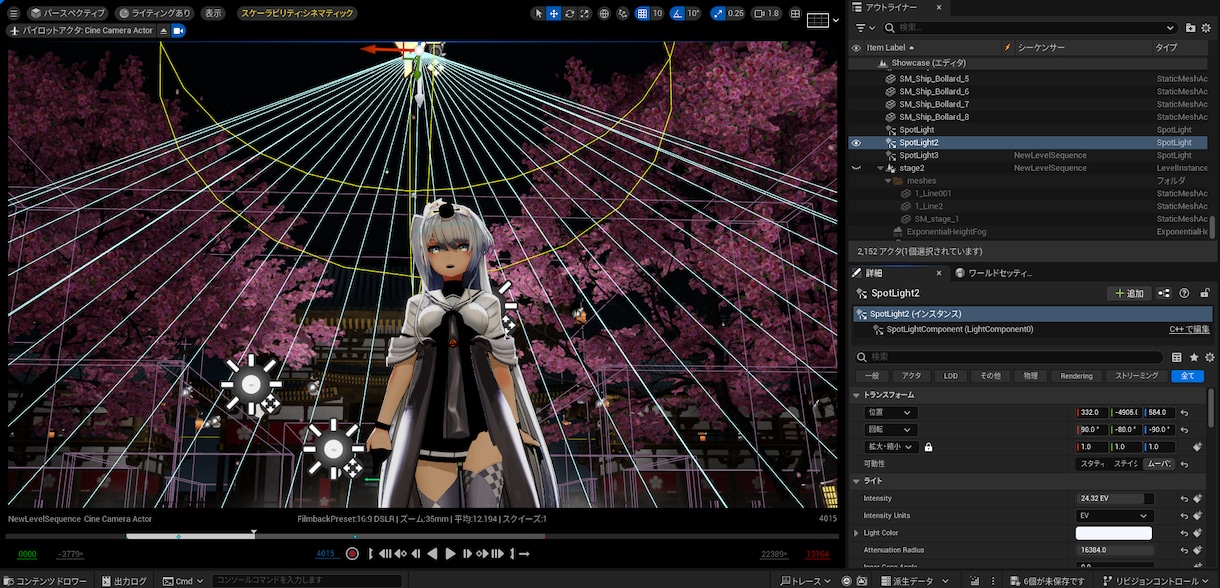Open the 位置 coordinate type dropdown
1220x588 pixels.
(889, 413)
